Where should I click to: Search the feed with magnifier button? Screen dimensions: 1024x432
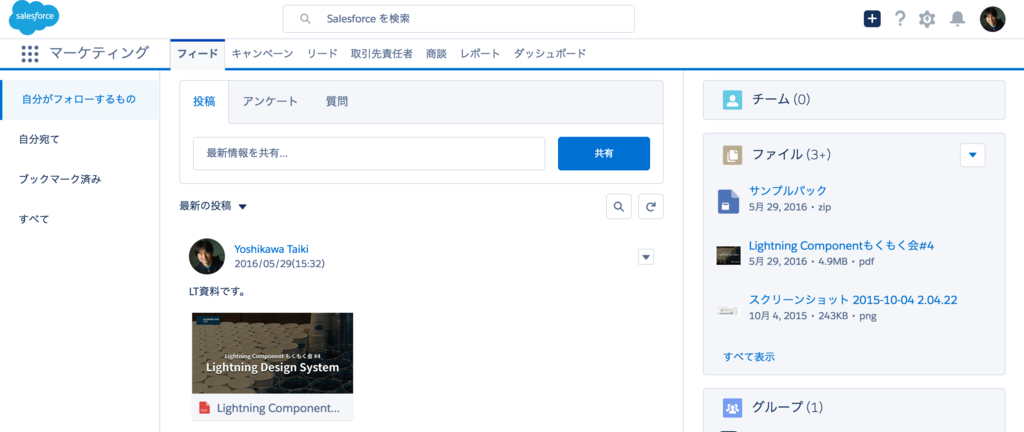pyautogui.click(x=618, y=207)
